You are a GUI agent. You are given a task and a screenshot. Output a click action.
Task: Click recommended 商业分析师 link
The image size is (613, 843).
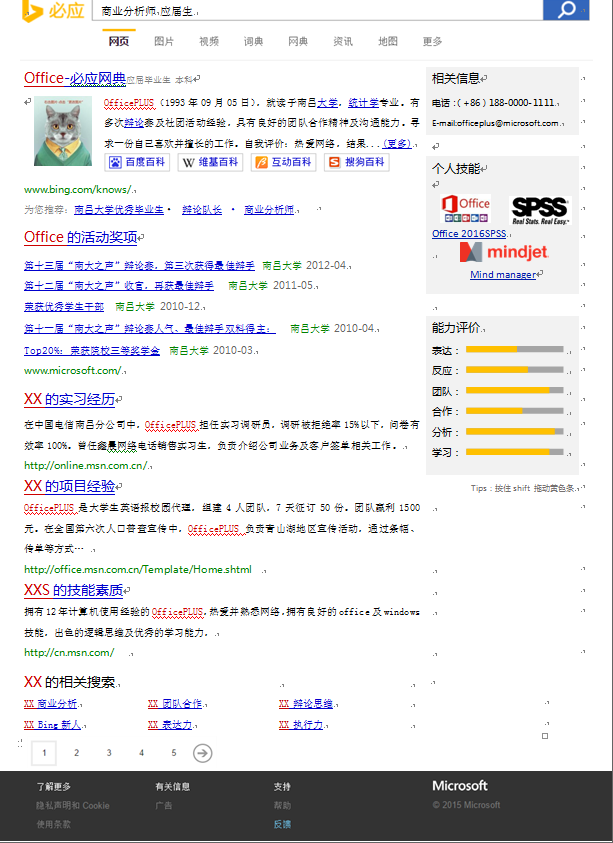(269, 210)
